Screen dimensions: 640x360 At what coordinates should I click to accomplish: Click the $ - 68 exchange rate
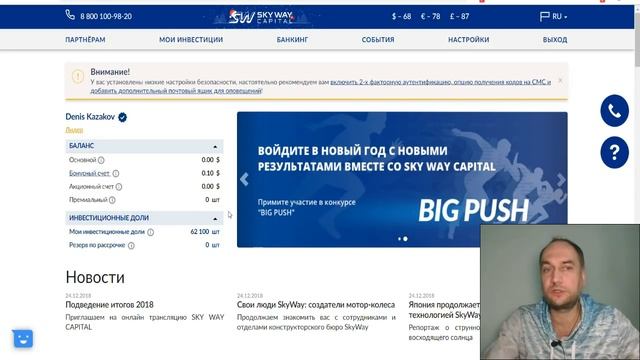[402, 16]
